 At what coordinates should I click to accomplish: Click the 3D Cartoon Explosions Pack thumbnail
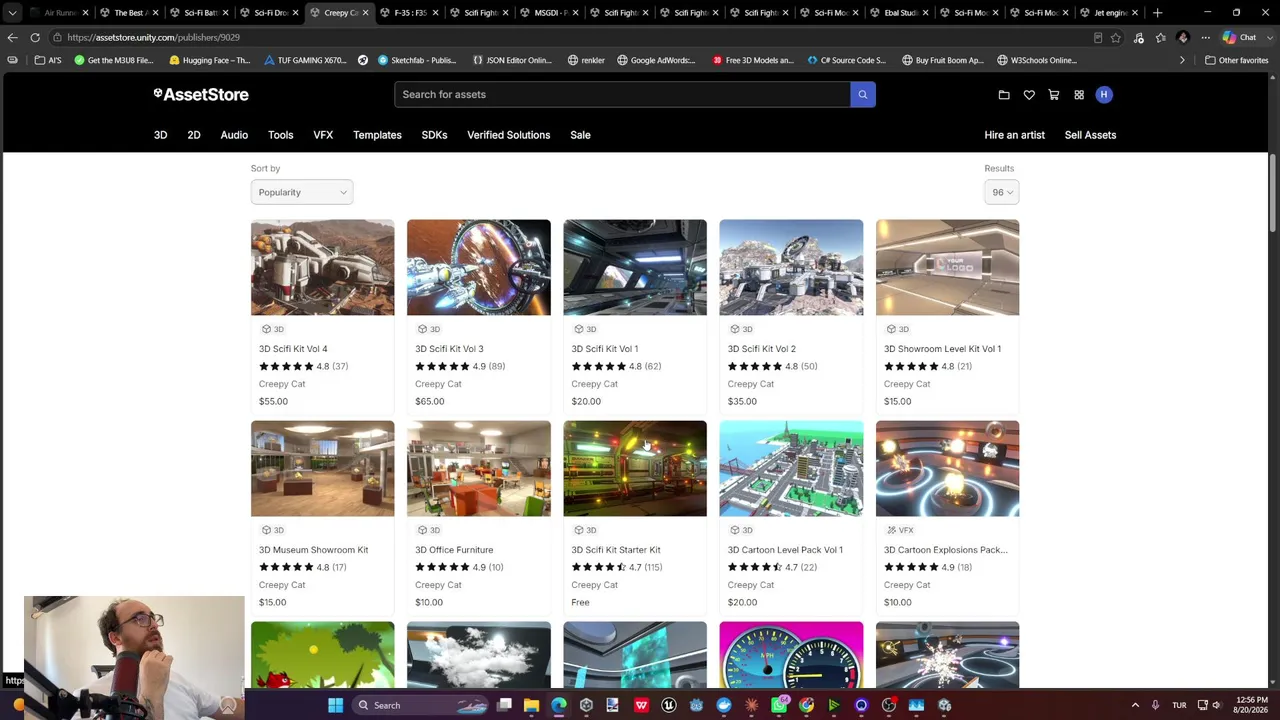click(x=947, y=468)
